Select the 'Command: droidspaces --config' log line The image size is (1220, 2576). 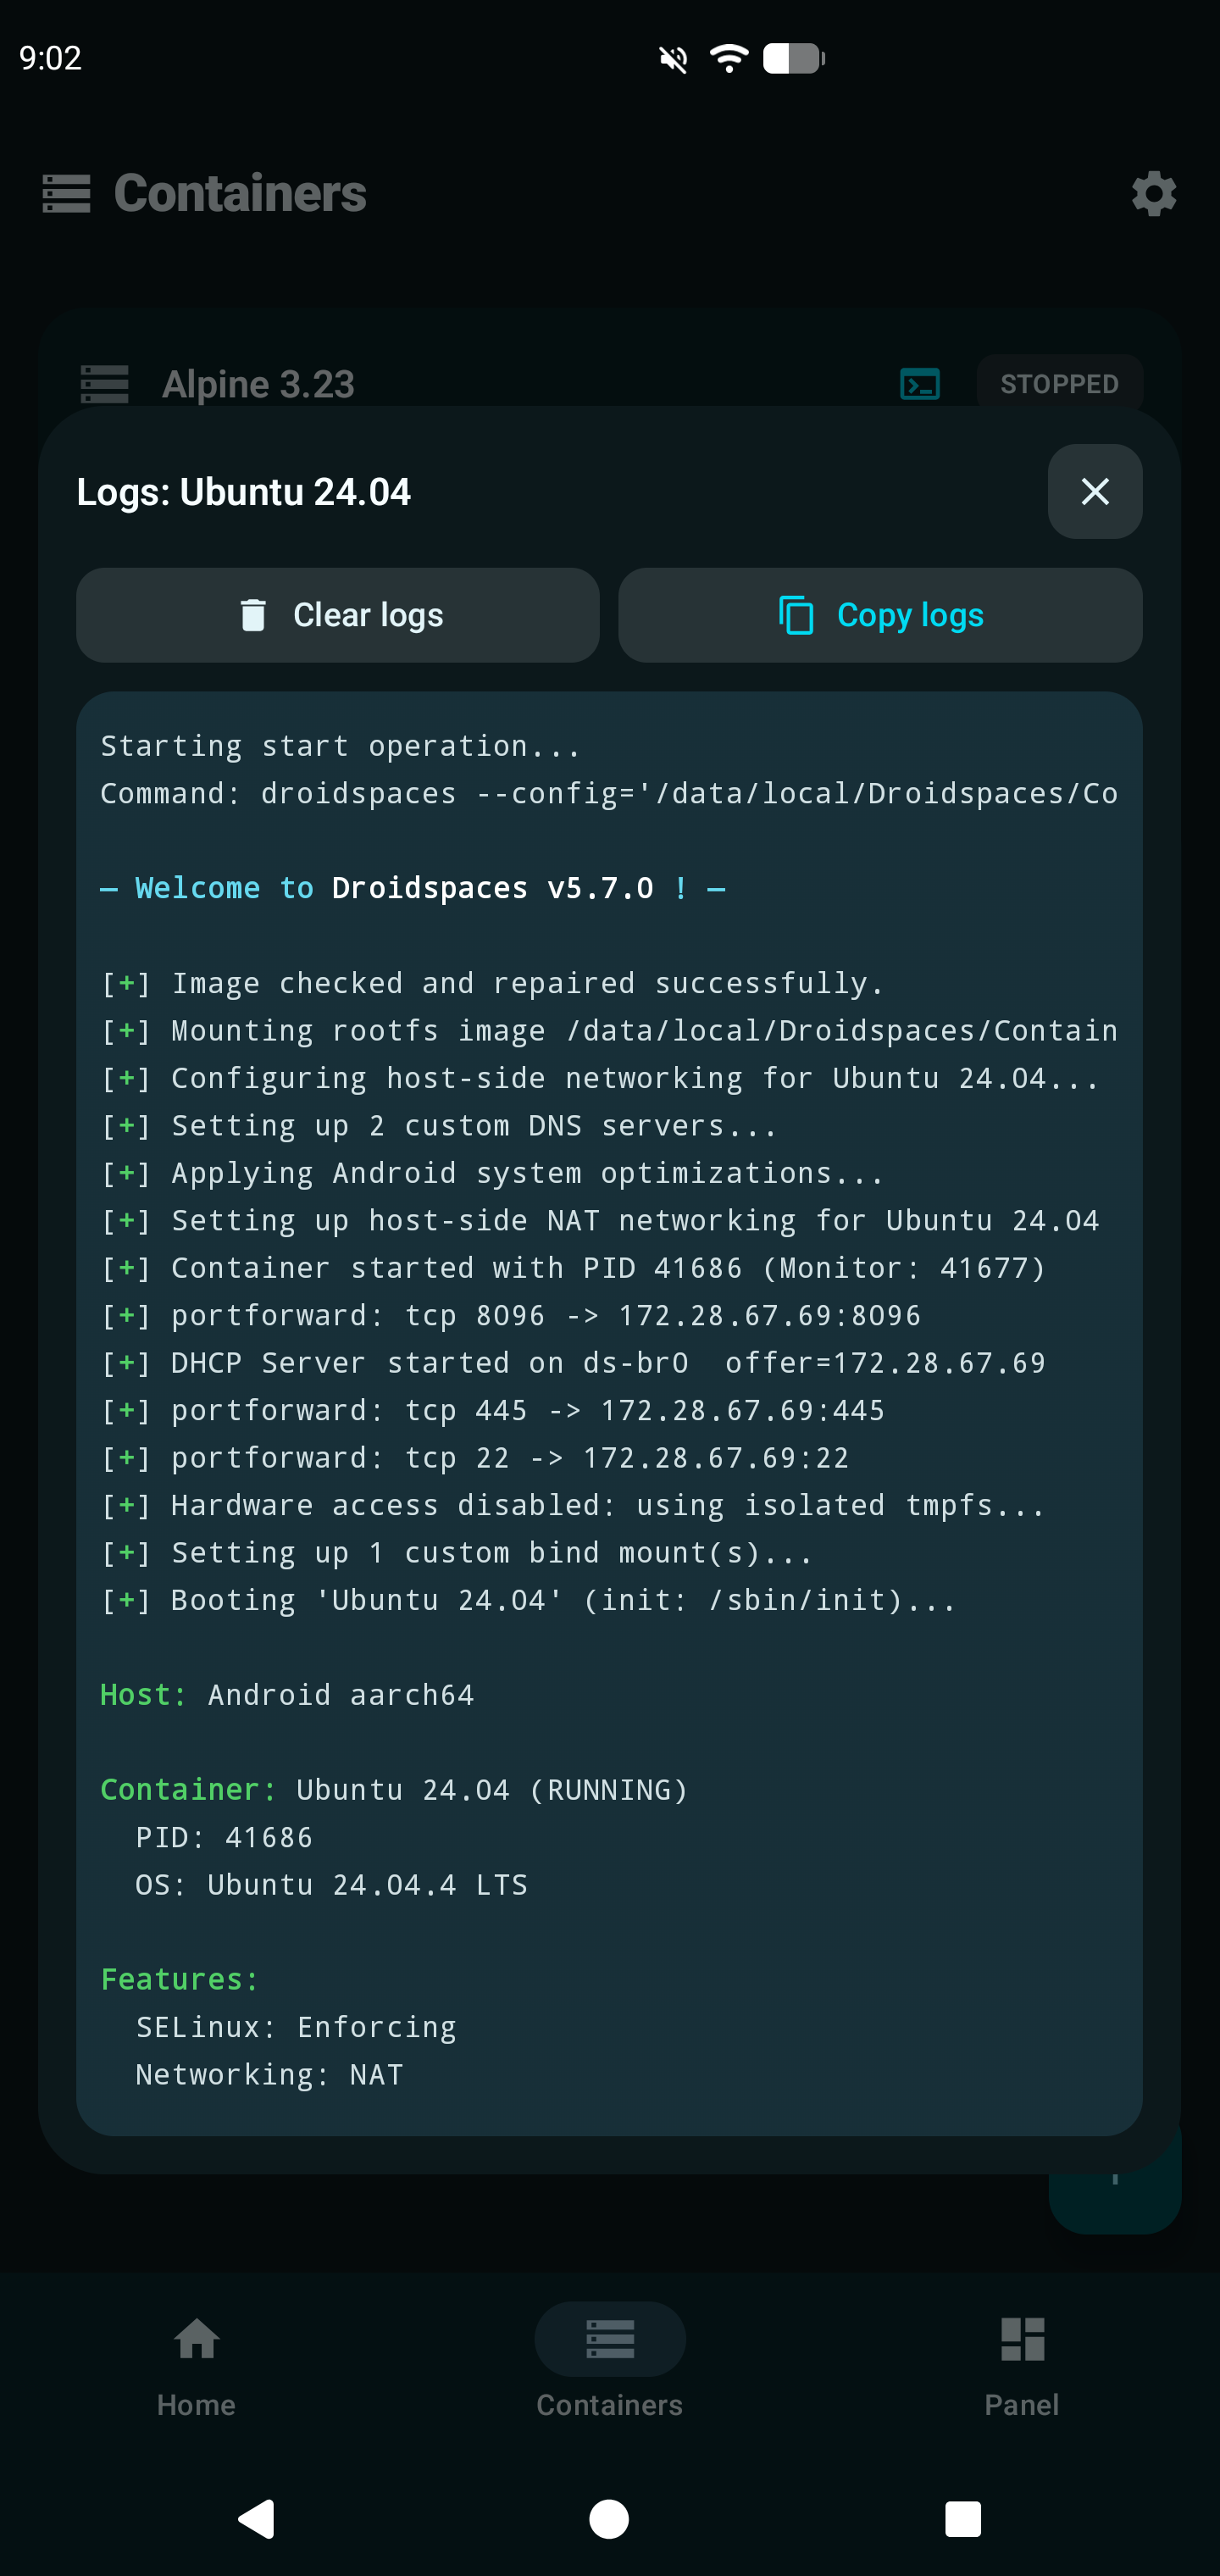coord(609,793)
